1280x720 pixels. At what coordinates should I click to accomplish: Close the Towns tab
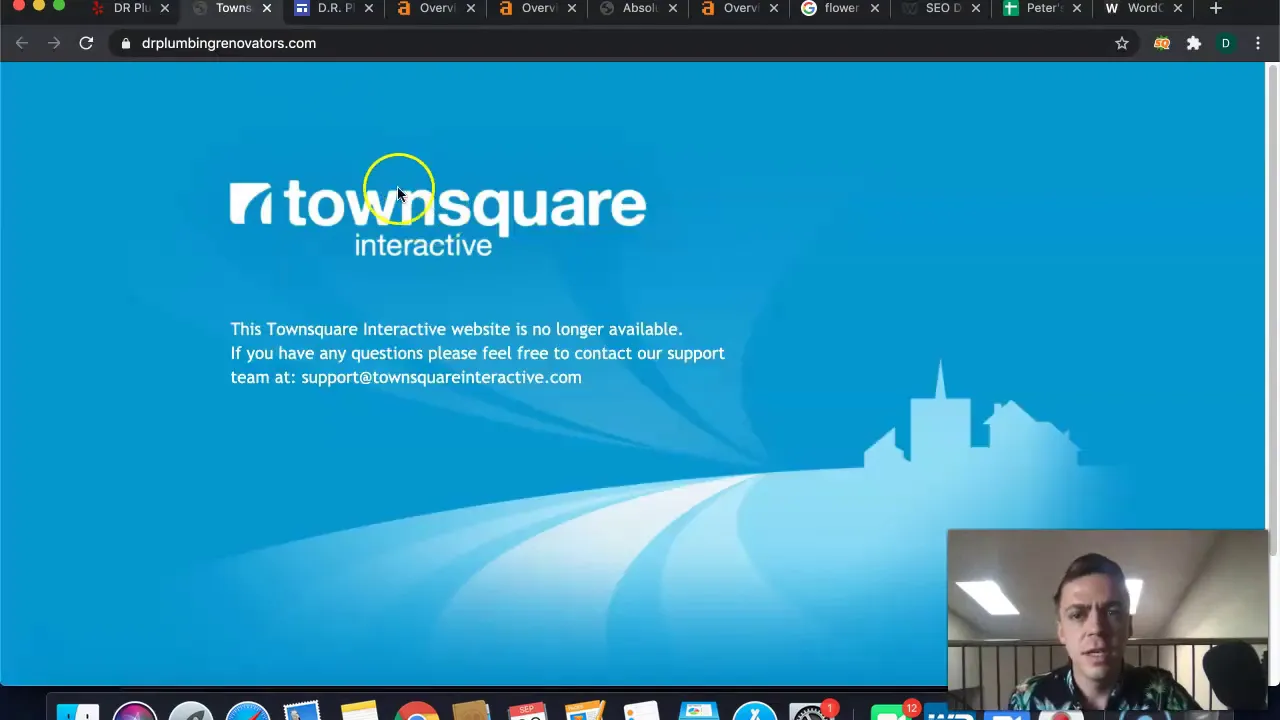click(x=267, y=8)
